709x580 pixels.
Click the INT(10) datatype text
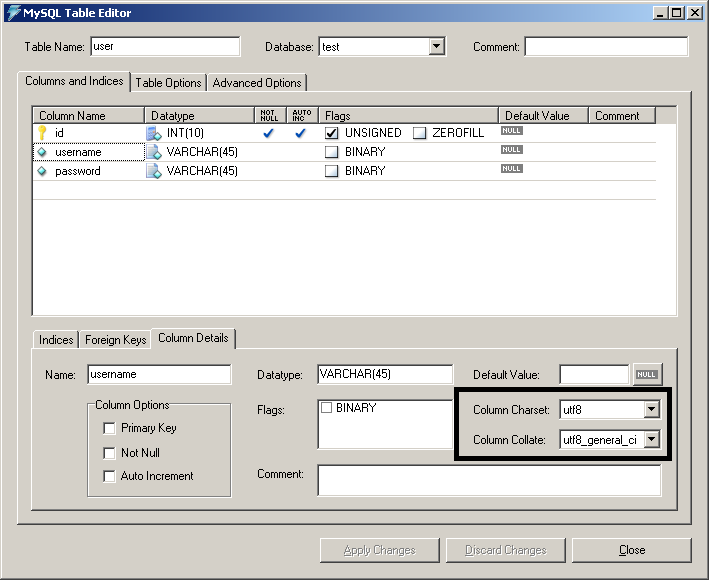click(185, 133)
